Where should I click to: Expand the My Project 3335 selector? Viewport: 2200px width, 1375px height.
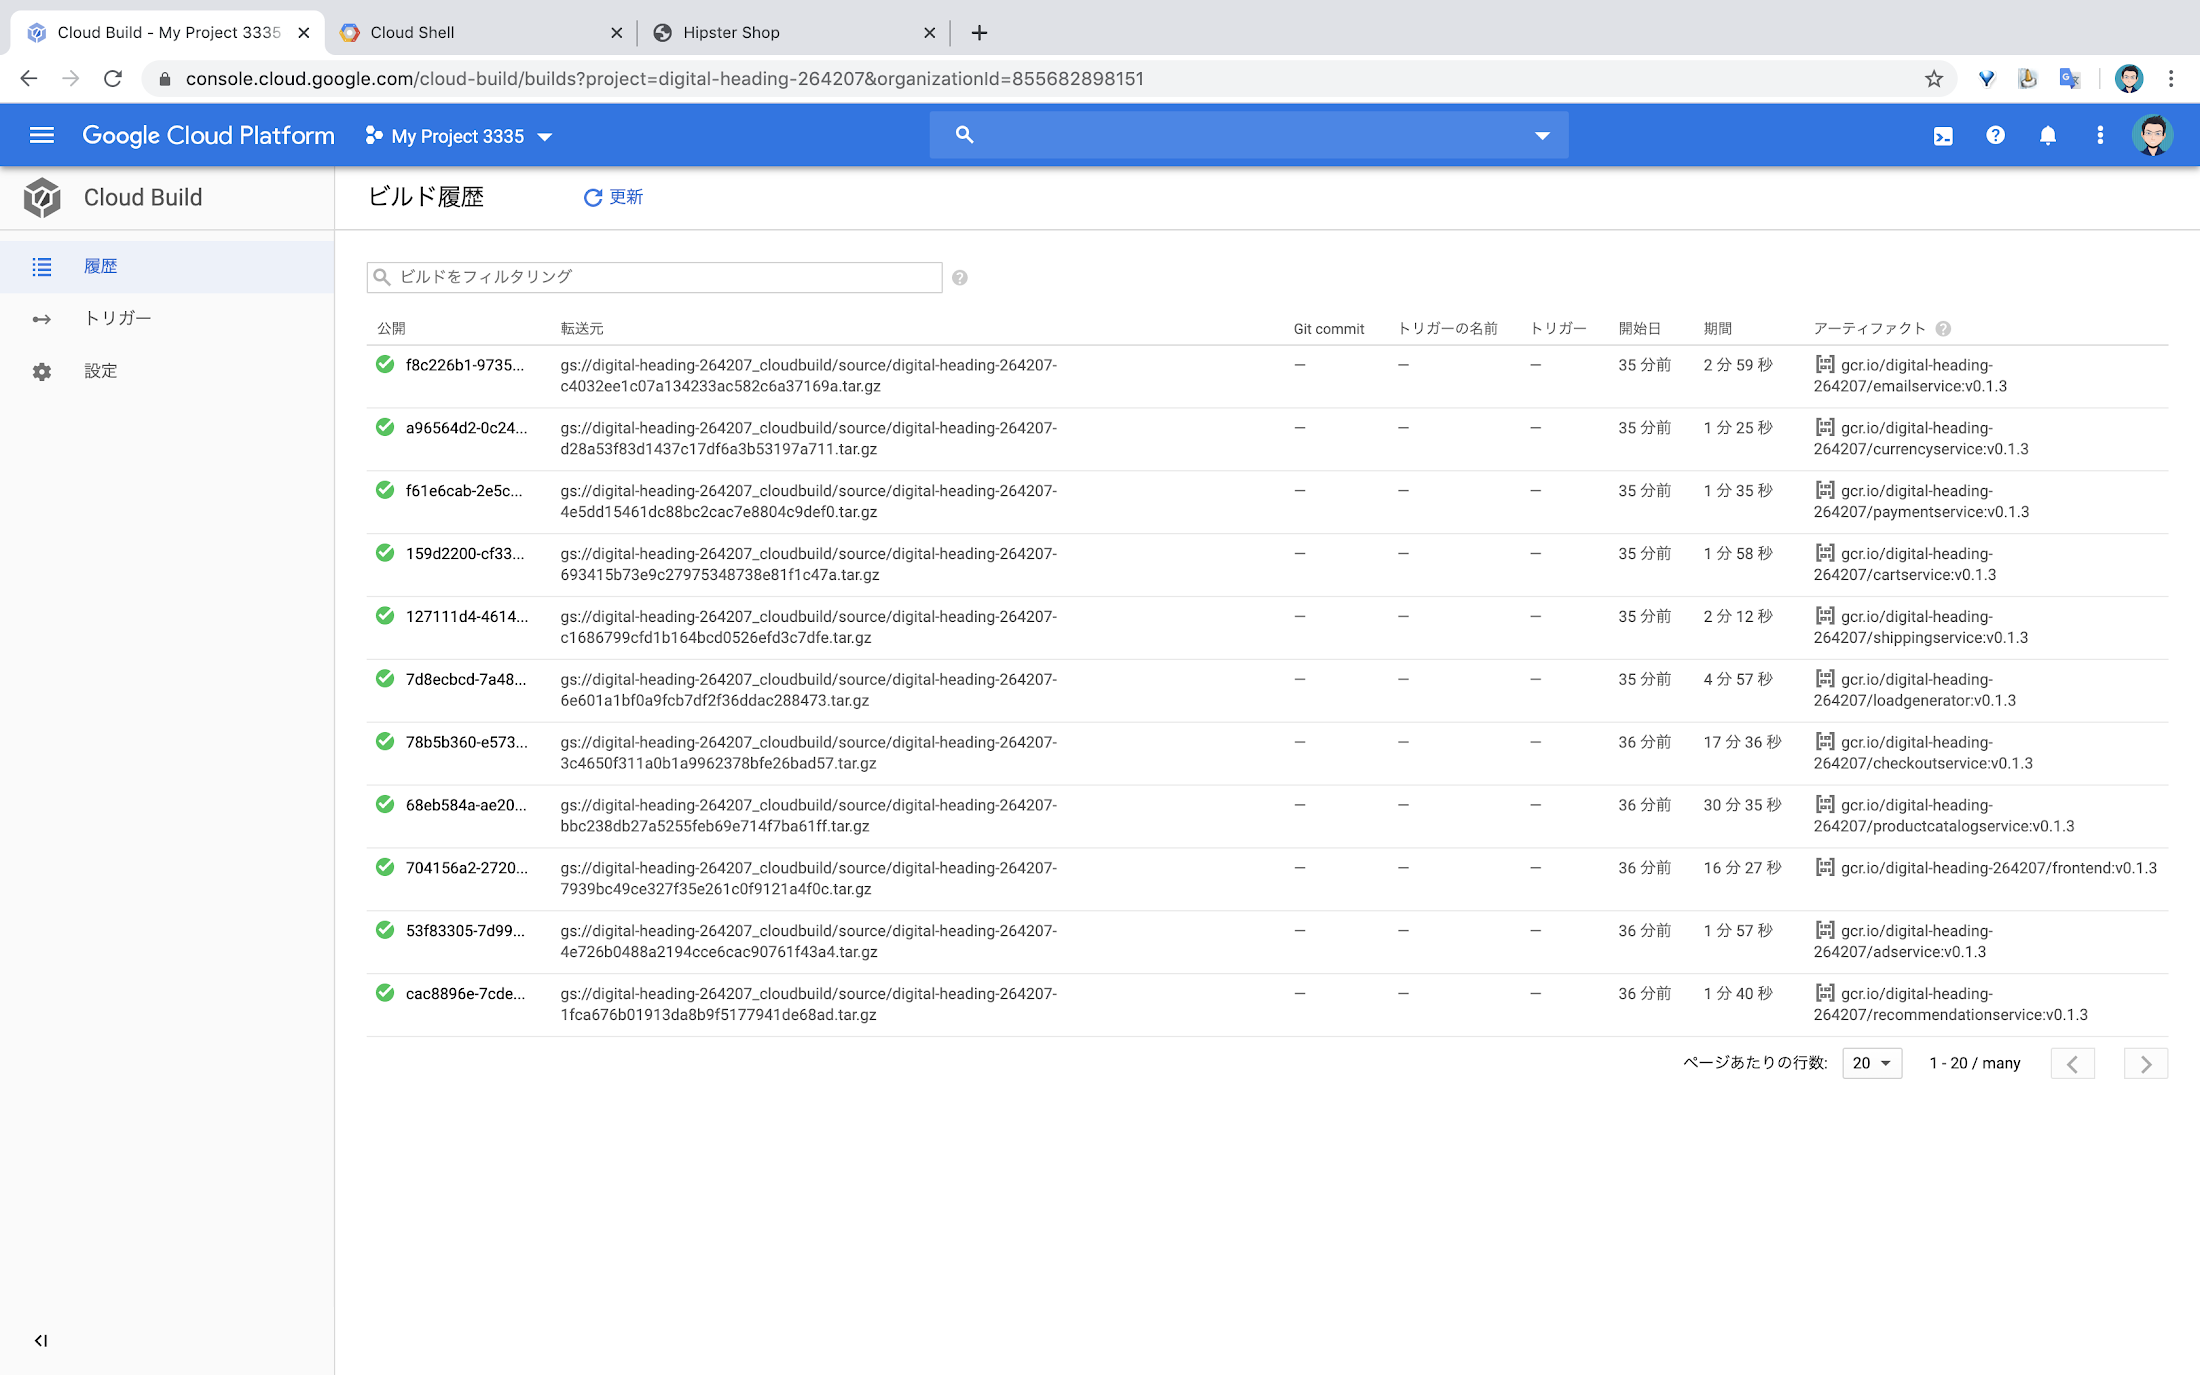[x=458, y=136]
